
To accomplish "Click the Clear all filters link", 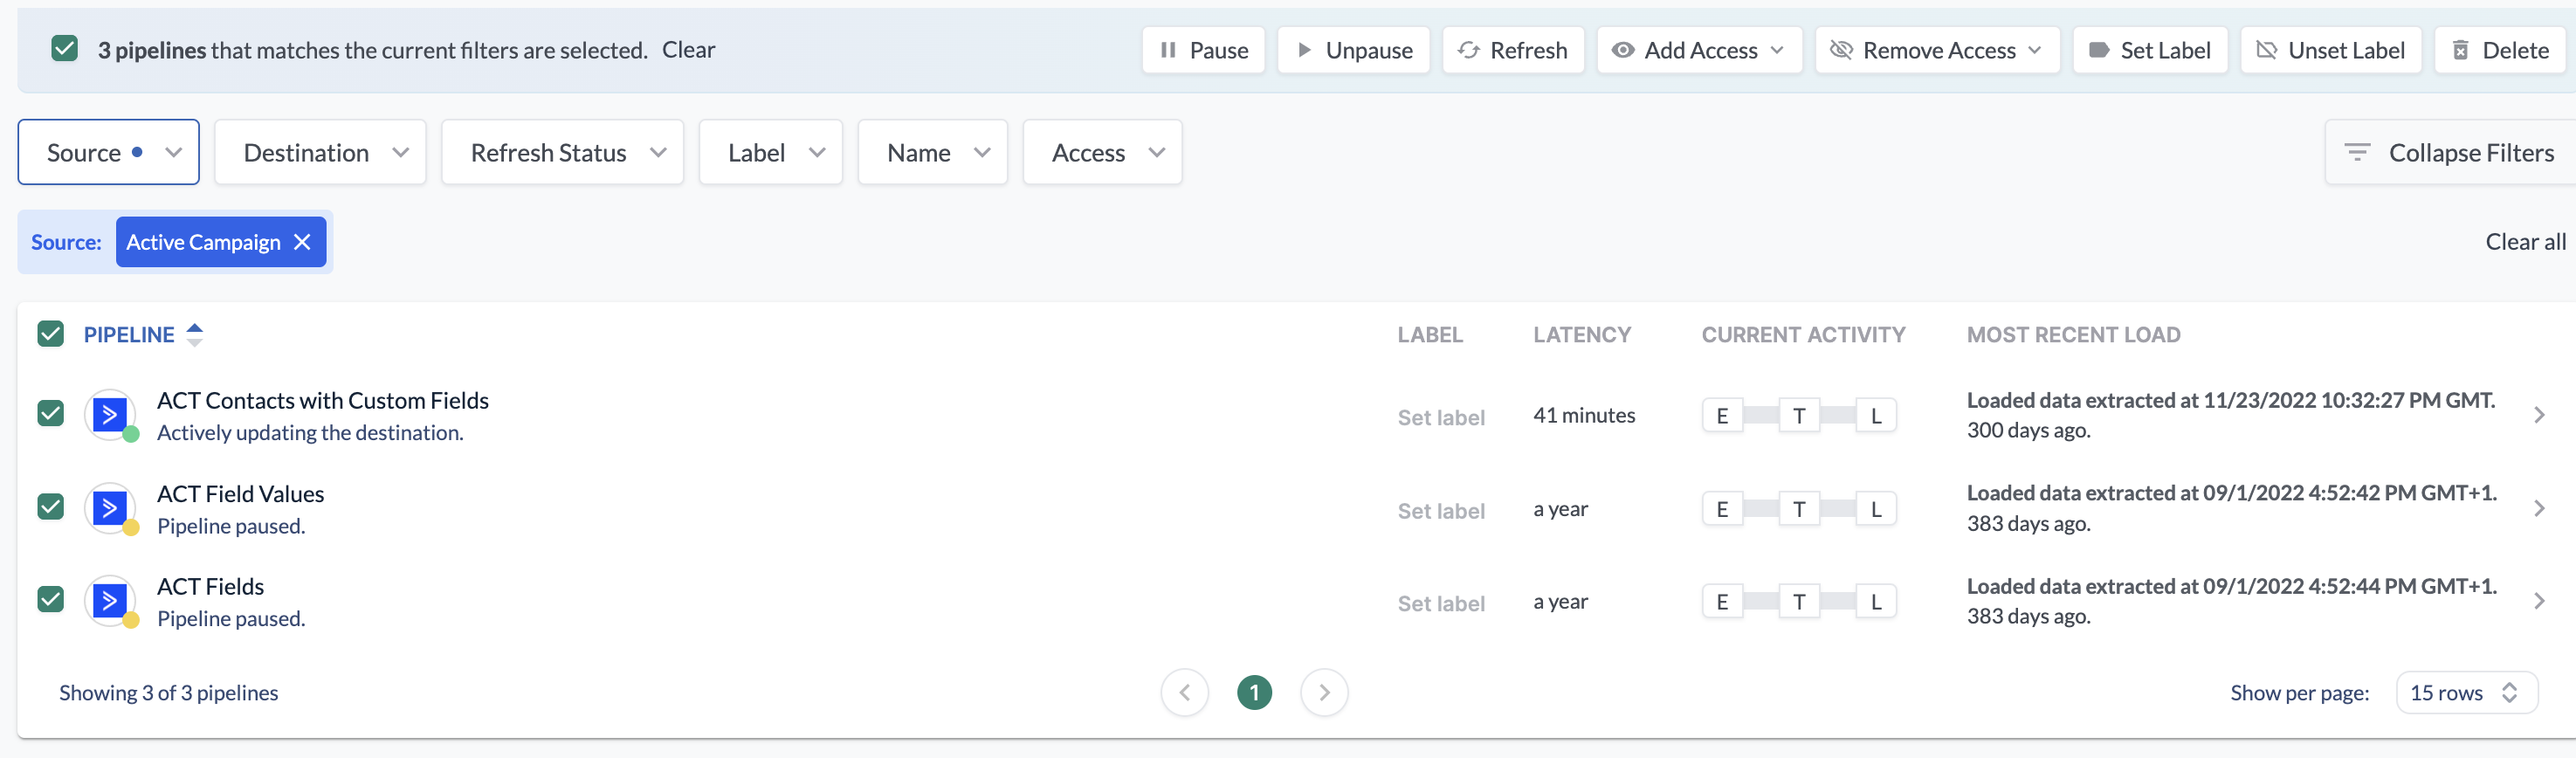I will [x=2523, y=242].
